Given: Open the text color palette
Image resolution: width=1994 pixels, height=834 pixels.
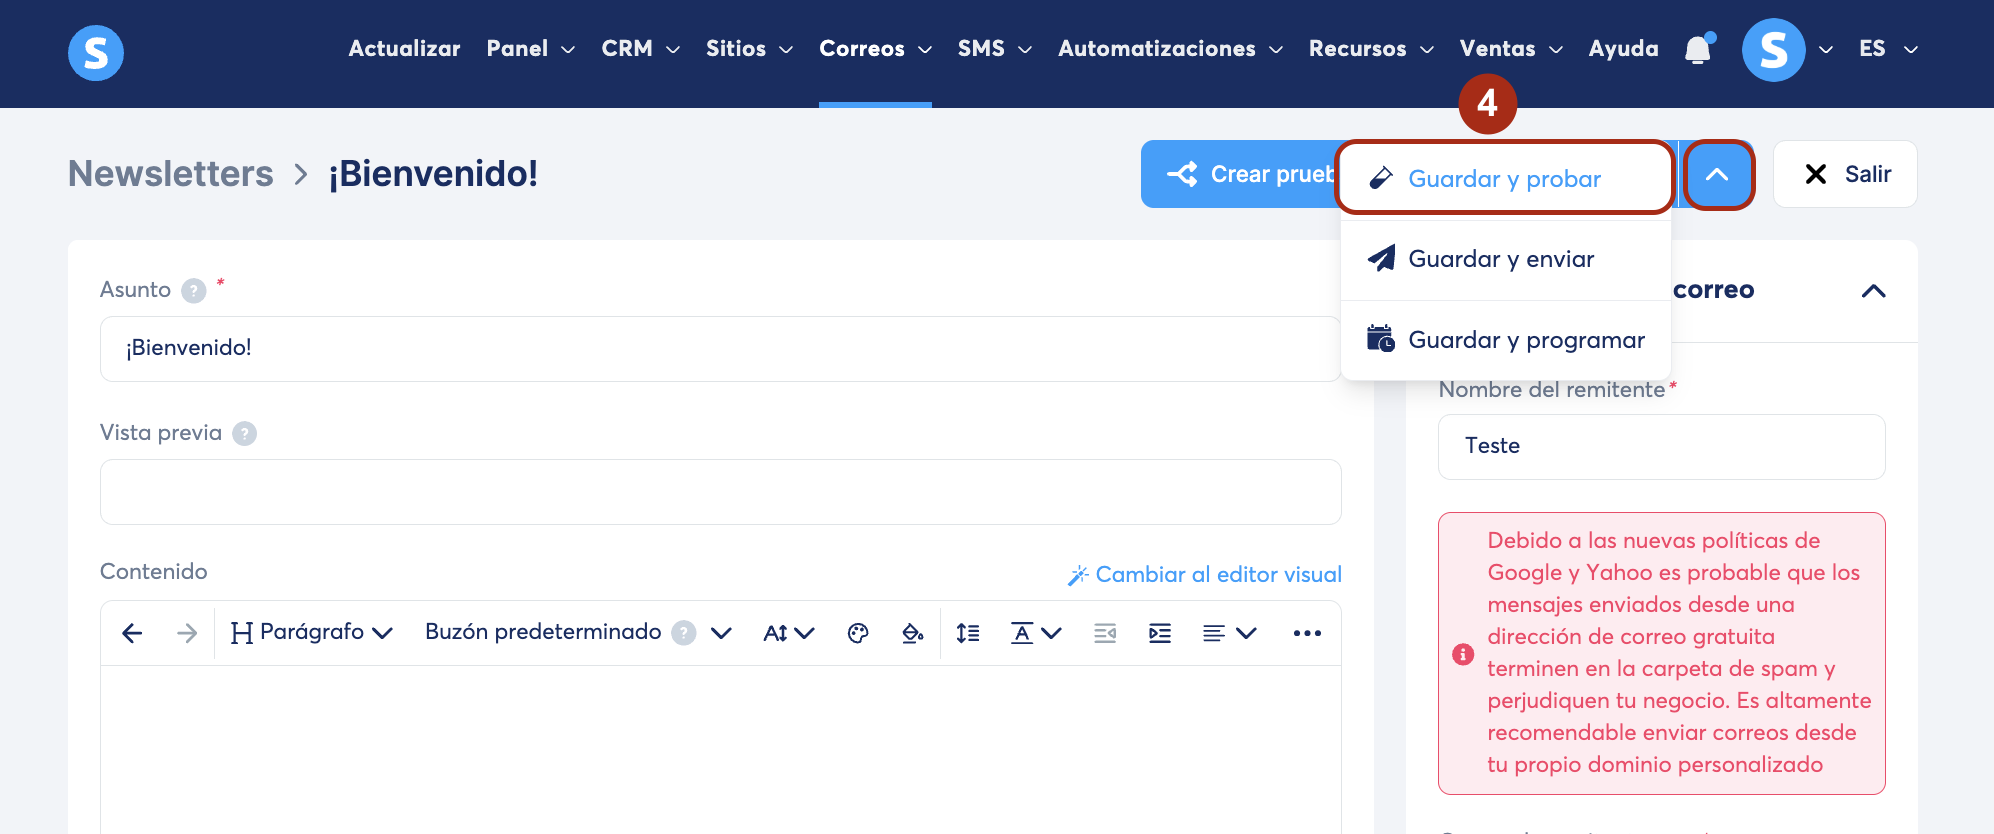Looking at the screenshot, I should click(858, 633).
